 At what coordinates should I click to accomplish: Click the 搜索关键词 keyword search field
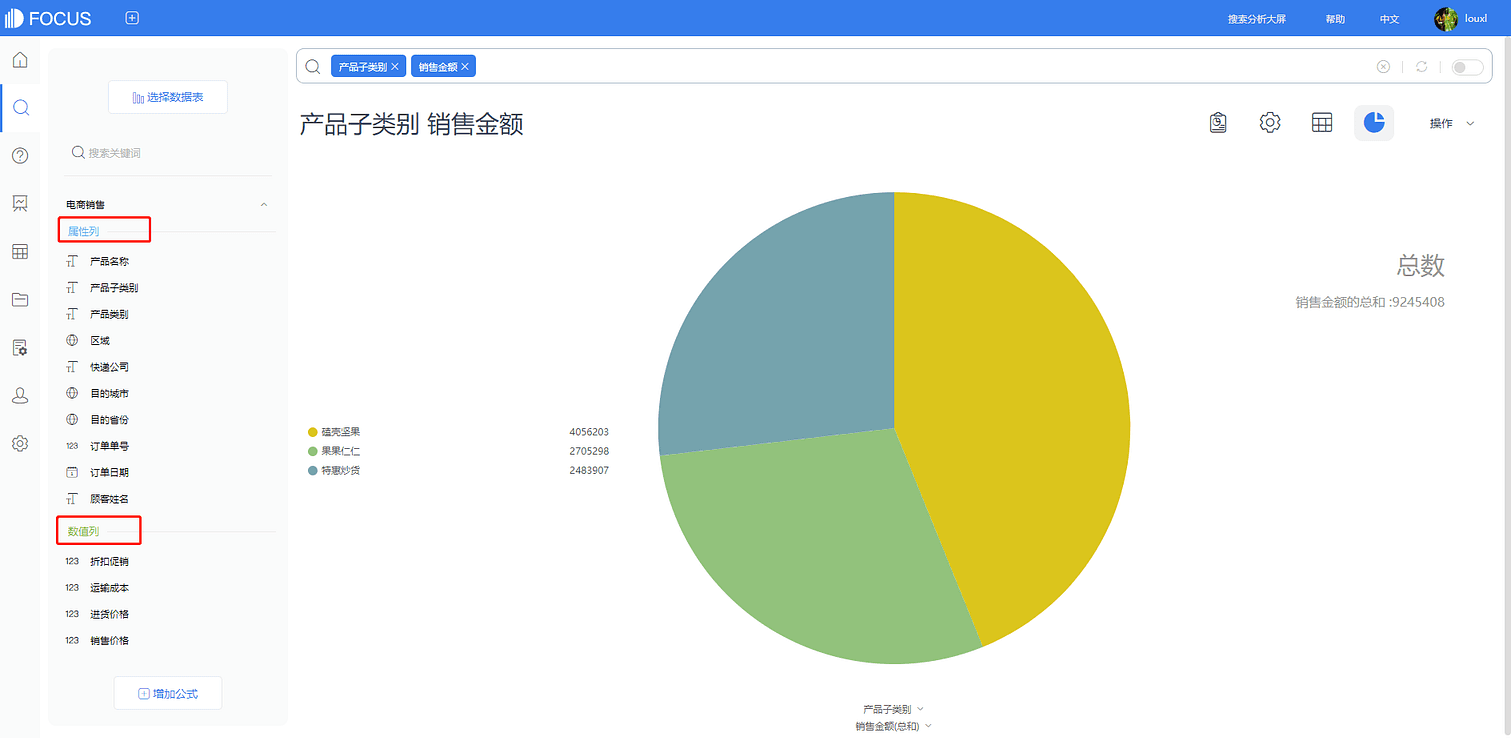pyautogui.click(x=168, y=153)
